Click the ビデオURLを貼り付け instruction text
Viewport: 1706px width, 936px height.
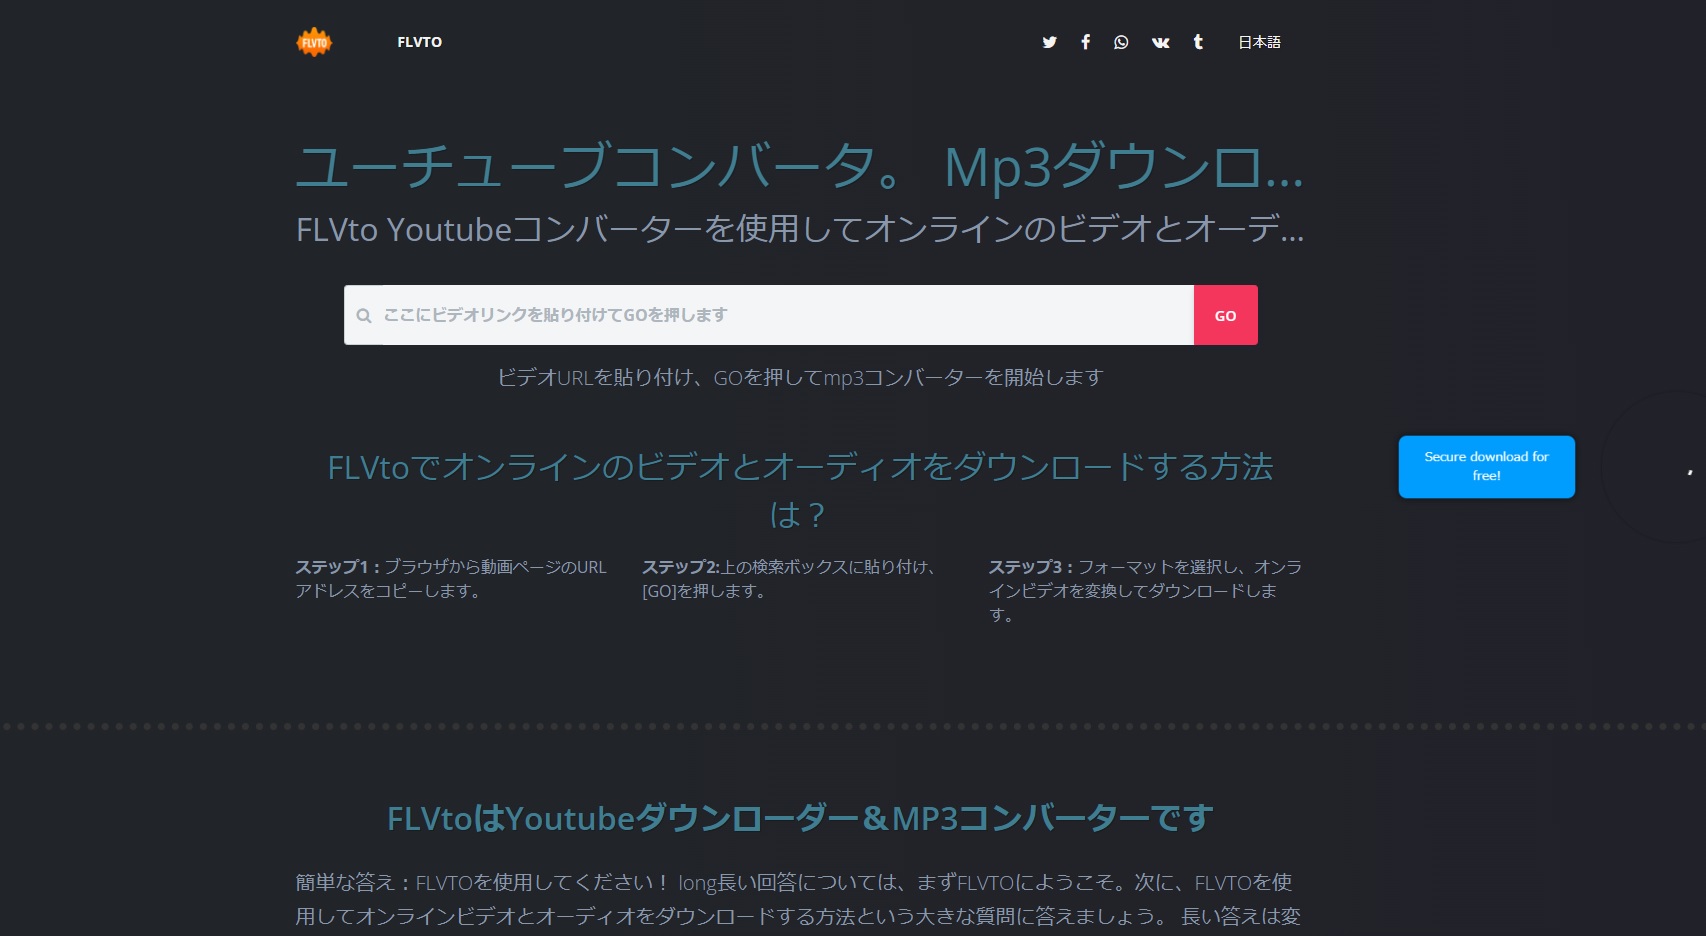800,377
